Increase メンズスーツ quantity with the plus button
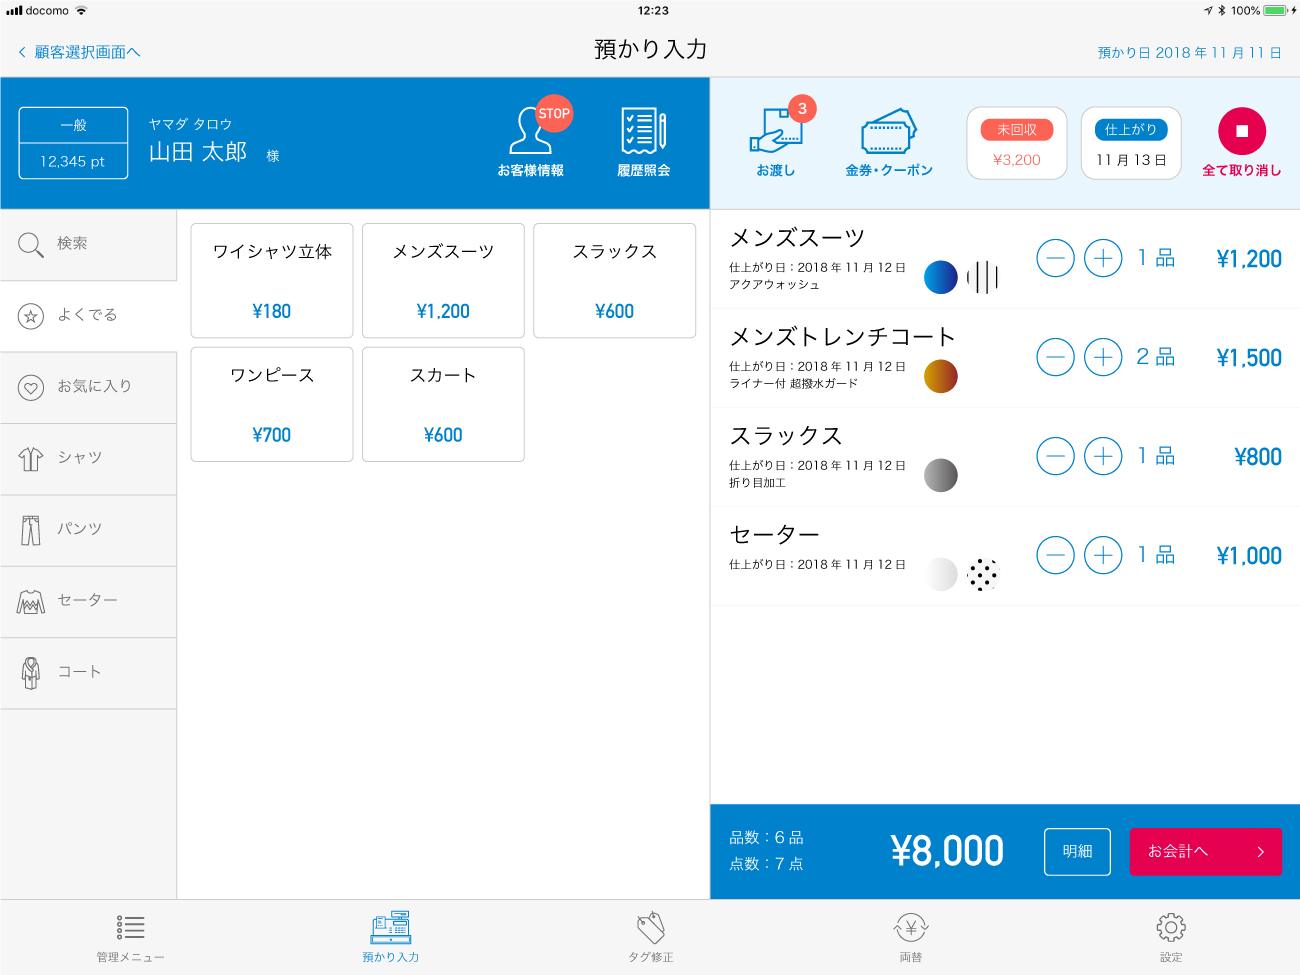This screenshot has height=975, width=1300. tap(1103, 258)
